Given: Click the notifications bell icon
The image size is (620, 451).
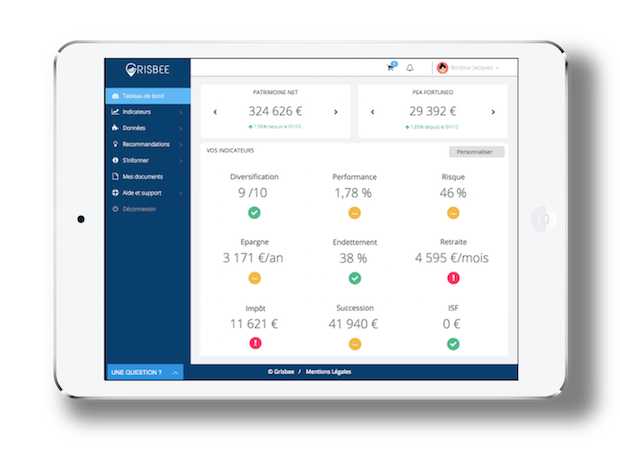Looking at the screenshot, I should coord(410,68).
